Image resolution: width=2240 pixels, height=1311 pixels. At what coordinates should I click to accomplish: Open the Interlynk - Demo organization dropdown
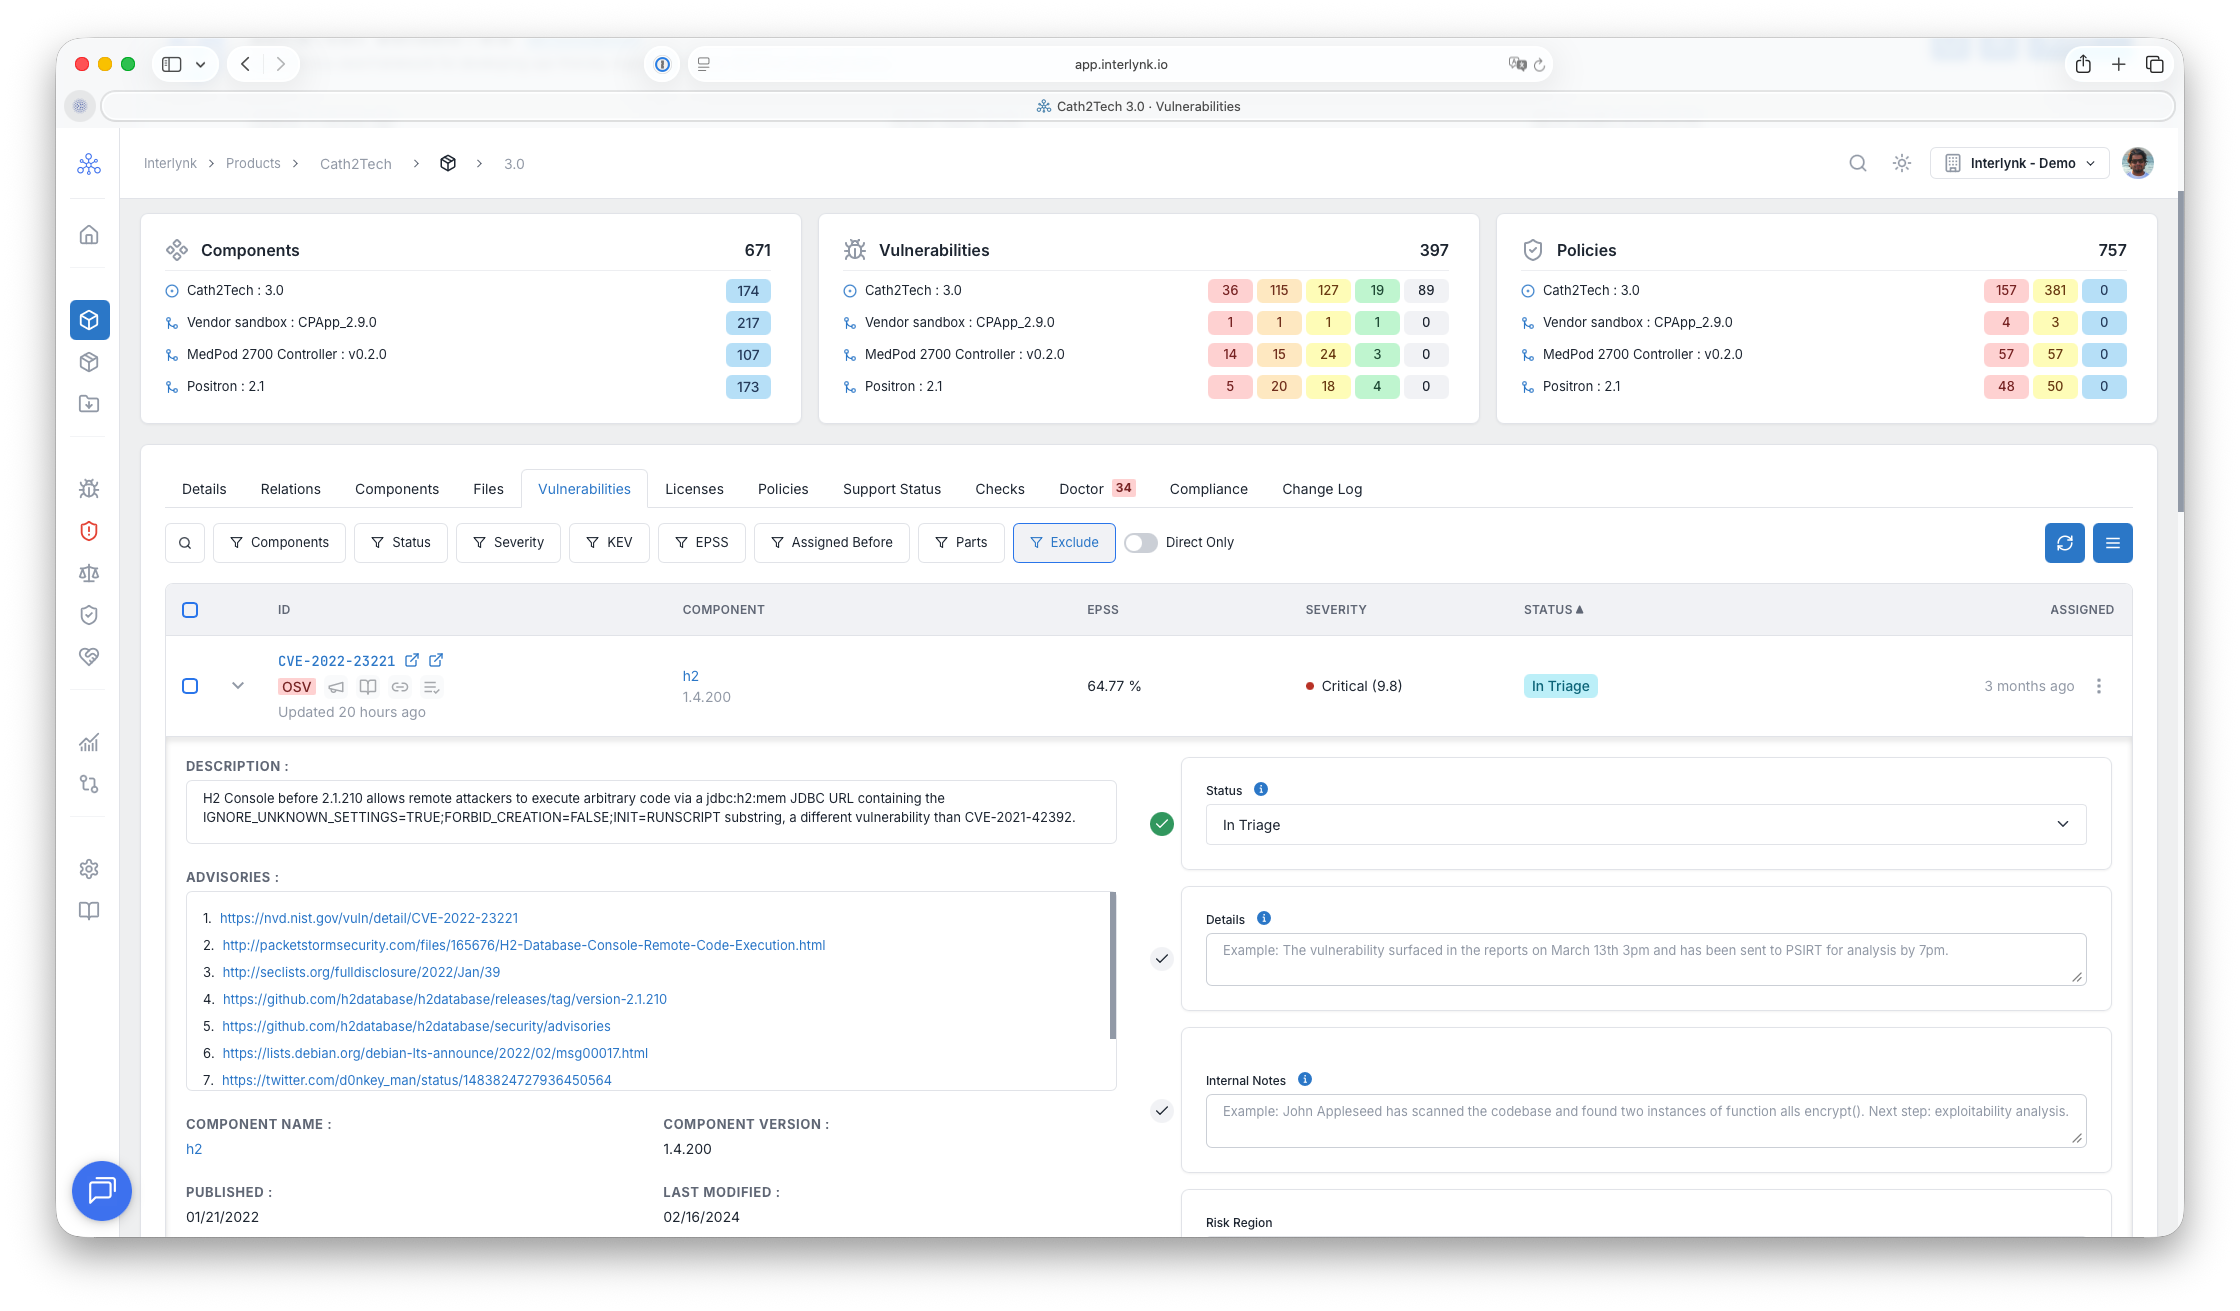(x=2019, y=163)
